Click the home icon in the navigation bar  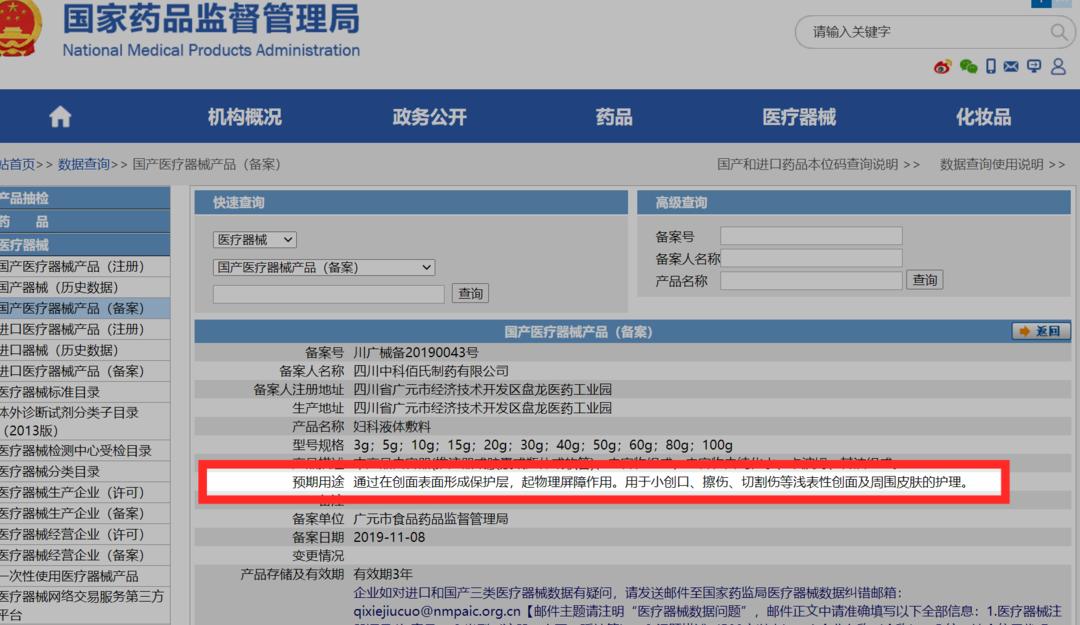[x=59, y=116]
